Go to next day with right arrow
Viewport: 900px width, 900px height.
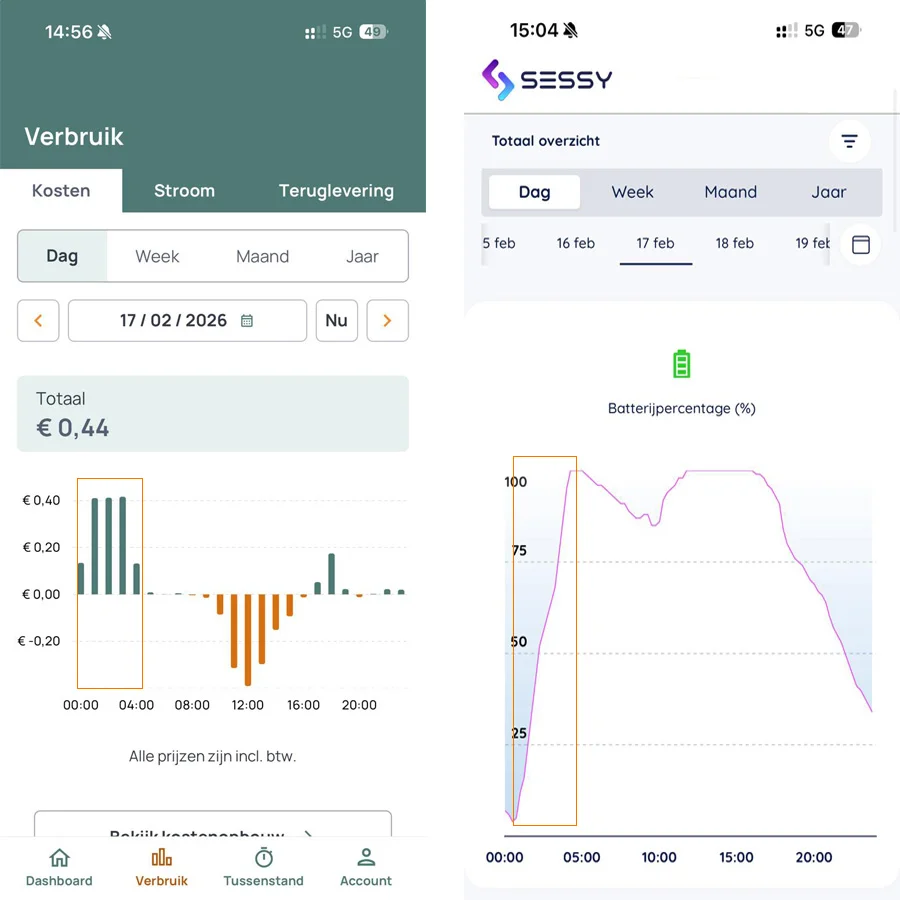tap(387, 321)
